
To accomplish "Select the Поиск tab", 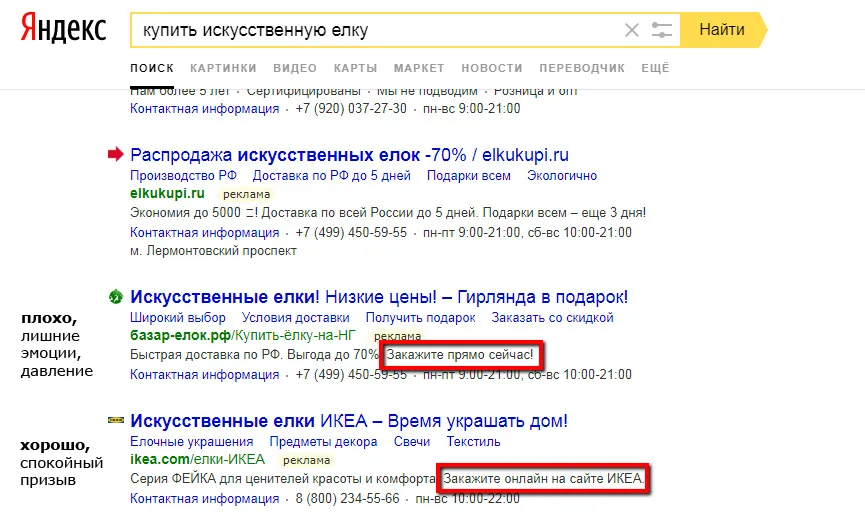I will click(x=152, y=68).
